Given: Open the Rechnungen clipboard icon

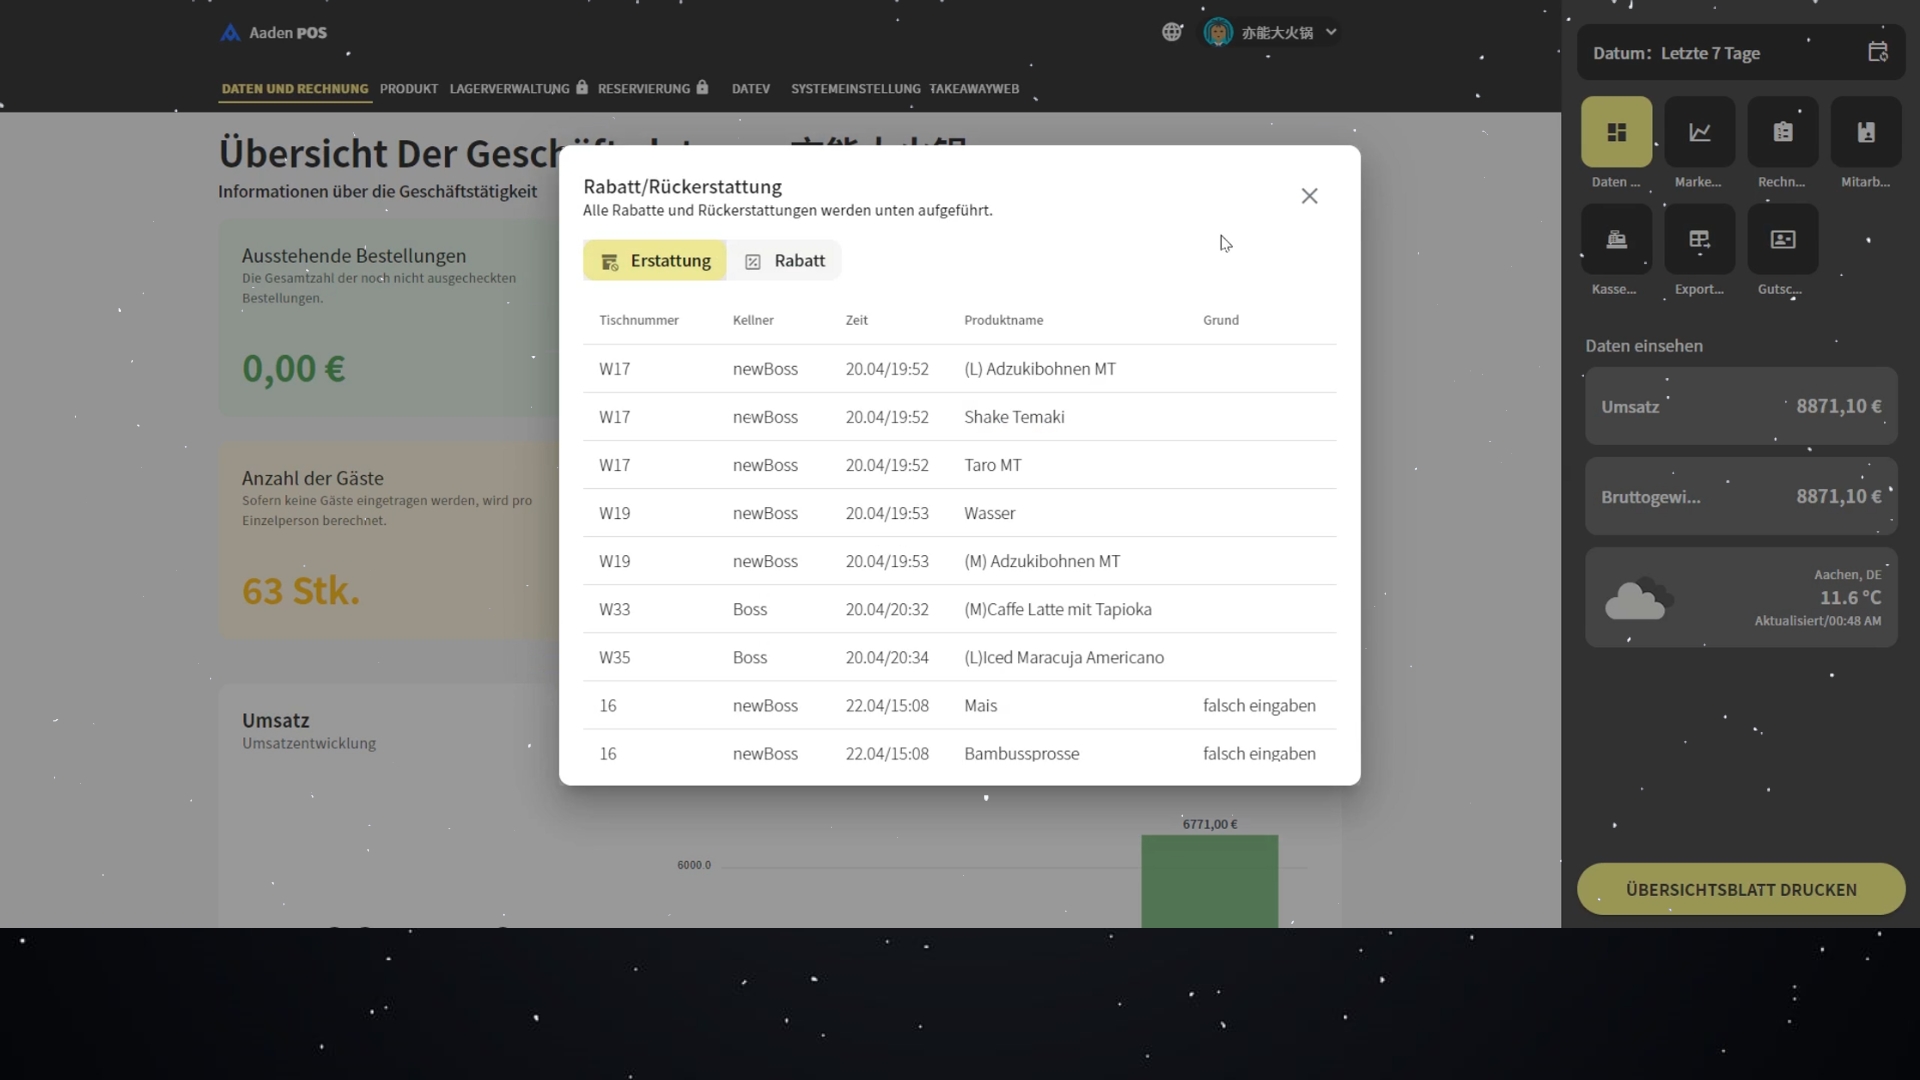Looking at the screenshot, I should pos(1782,132).
